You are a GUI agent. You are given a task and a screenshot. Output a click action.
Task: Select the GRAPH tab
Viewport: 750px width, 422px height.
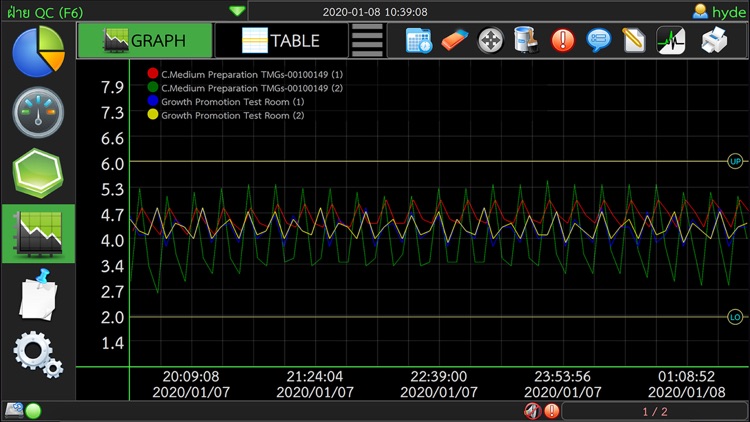145,41
